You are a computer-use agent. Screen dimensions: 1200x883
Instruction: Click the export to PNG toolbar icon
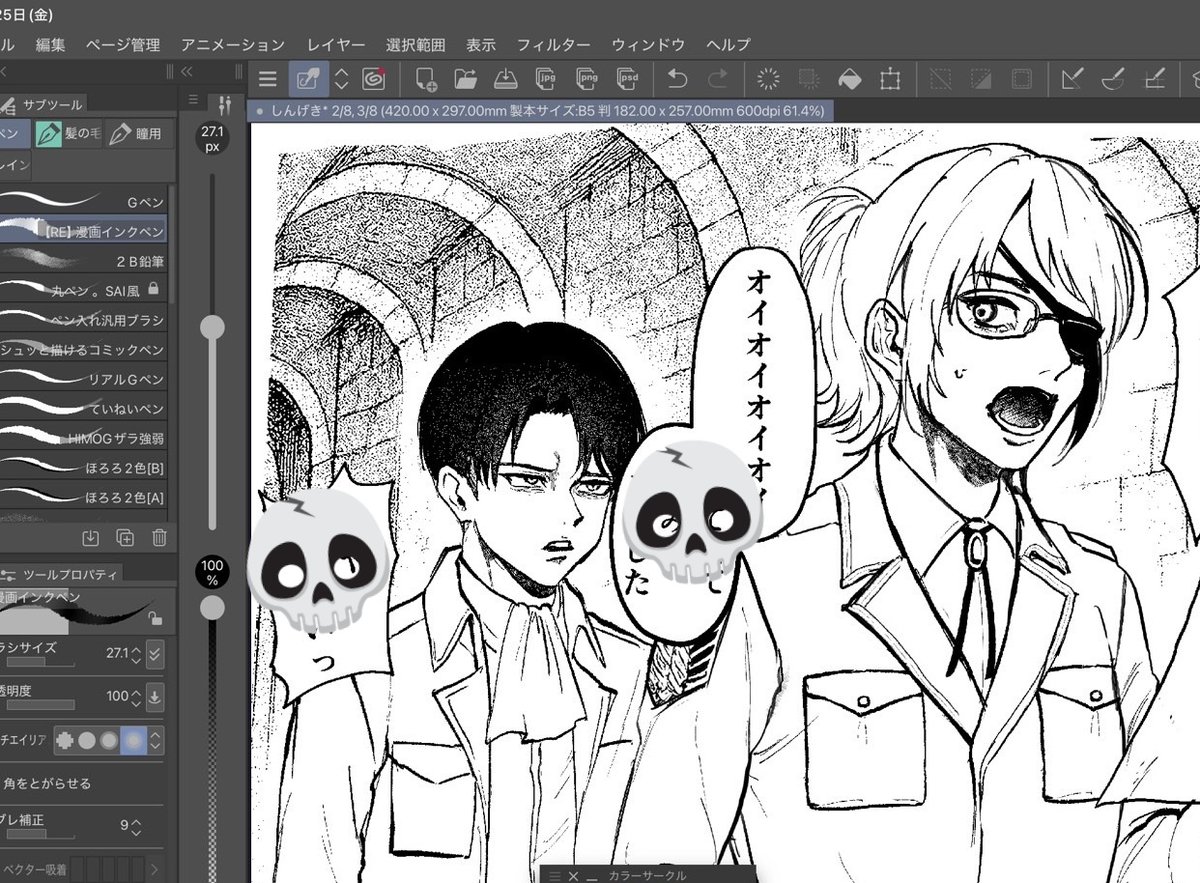coord(587,78)
